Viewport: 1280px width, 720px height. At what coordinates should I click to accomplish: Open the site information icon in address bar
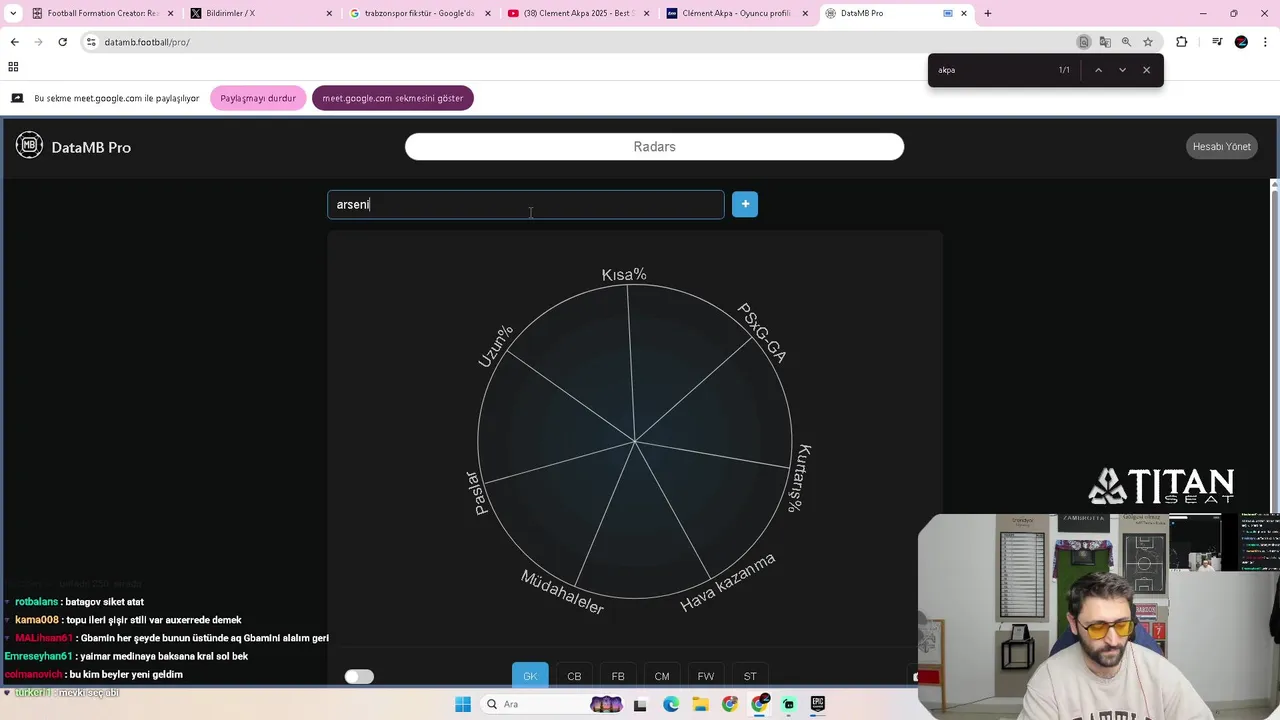click(91, 42)
